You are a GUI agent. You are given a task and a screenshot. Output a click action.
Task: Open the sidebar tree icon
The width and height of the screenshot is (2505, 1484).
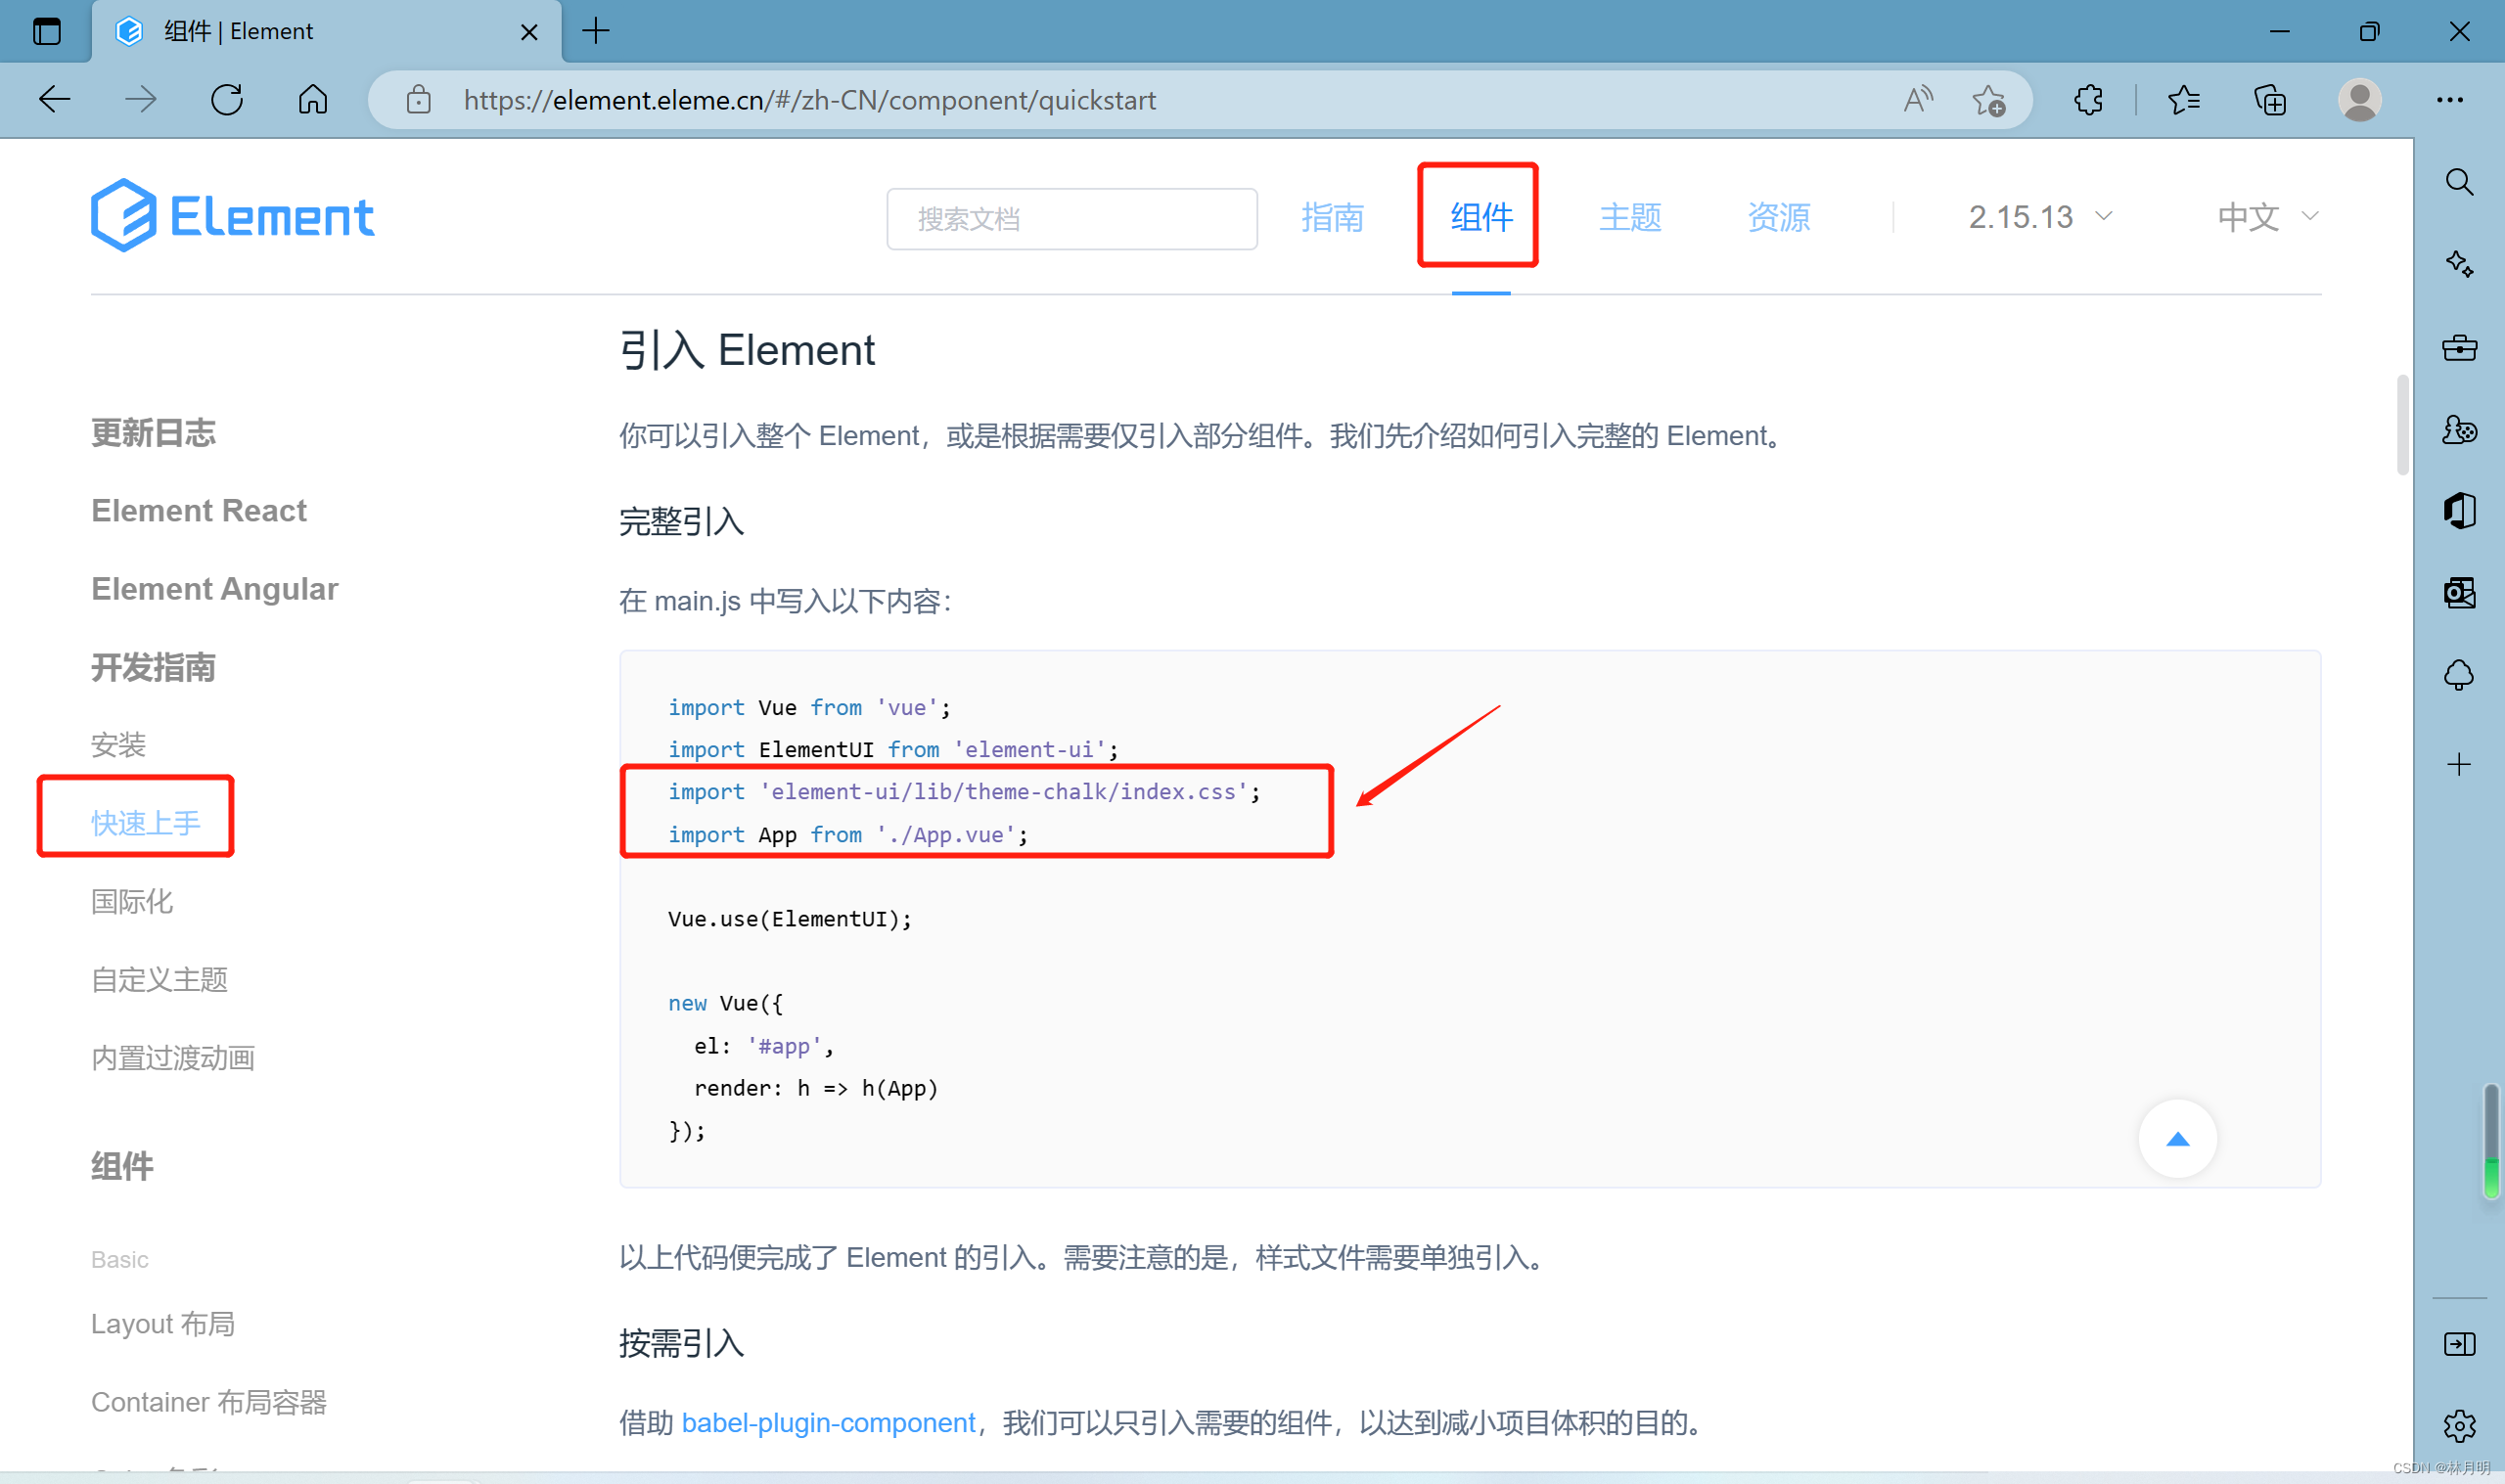click(x=2459, y=676)
